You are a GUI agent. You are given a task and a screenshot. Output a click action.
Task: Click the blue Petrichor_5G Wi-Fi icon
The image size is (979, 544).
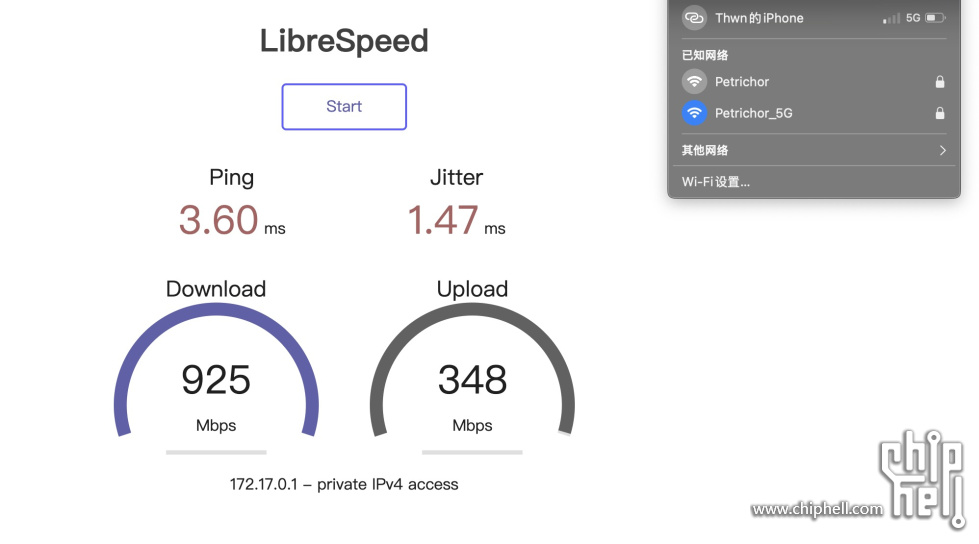tap(694, 113)
